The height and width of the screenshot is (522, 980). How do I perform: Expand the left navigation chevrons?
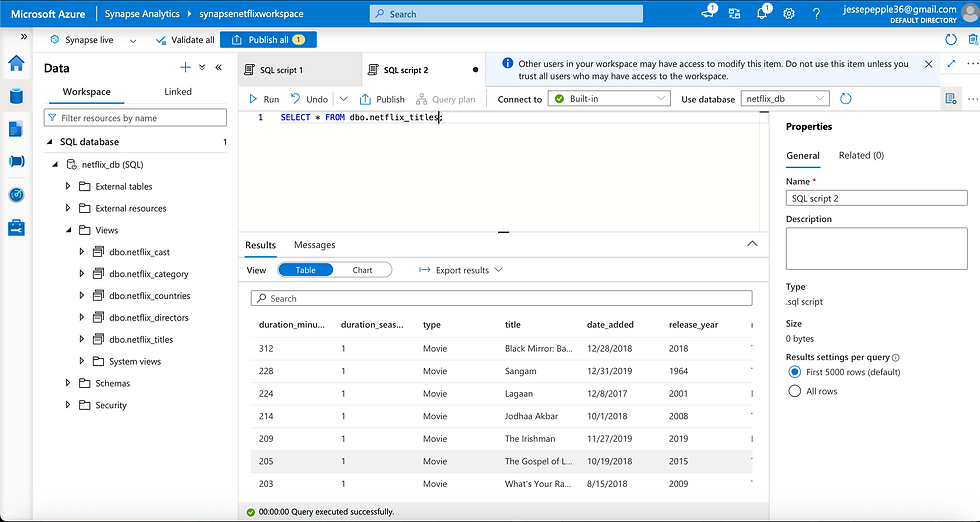pyautogui.click(x=24, y=37)
